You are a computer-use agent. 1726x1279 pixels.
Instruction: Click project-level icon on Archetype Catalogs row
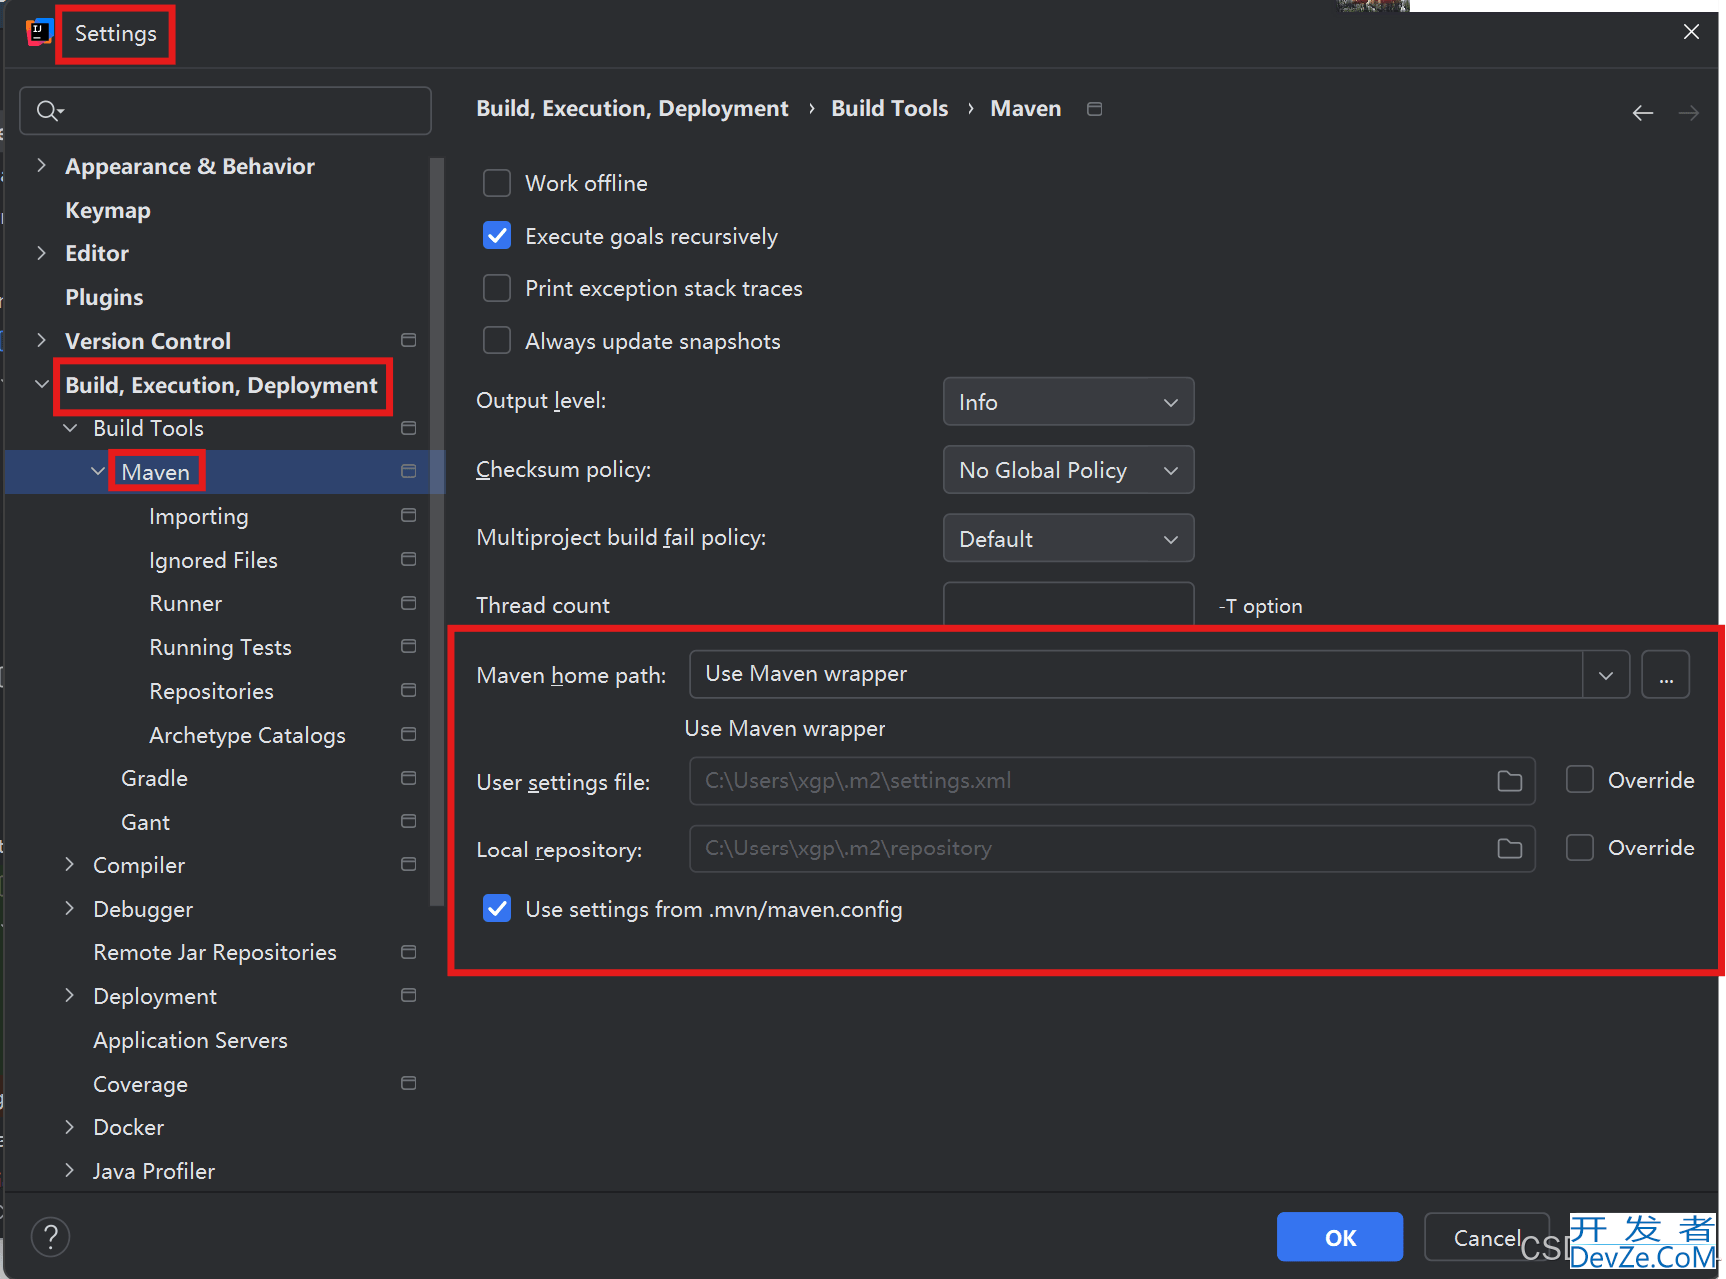point(408,734)
